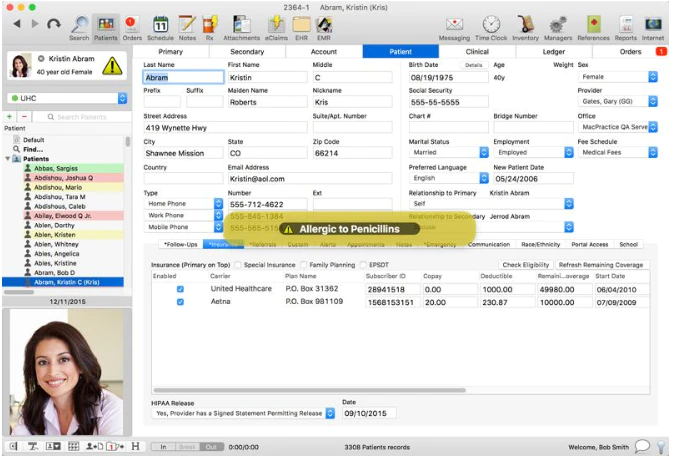Open the Employment dropdown

(x=534, y=152)
